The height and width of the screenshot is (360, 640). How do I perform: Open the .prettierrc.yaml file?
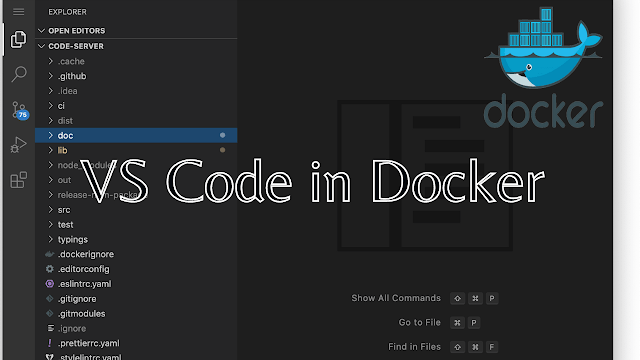pos(89,343)
